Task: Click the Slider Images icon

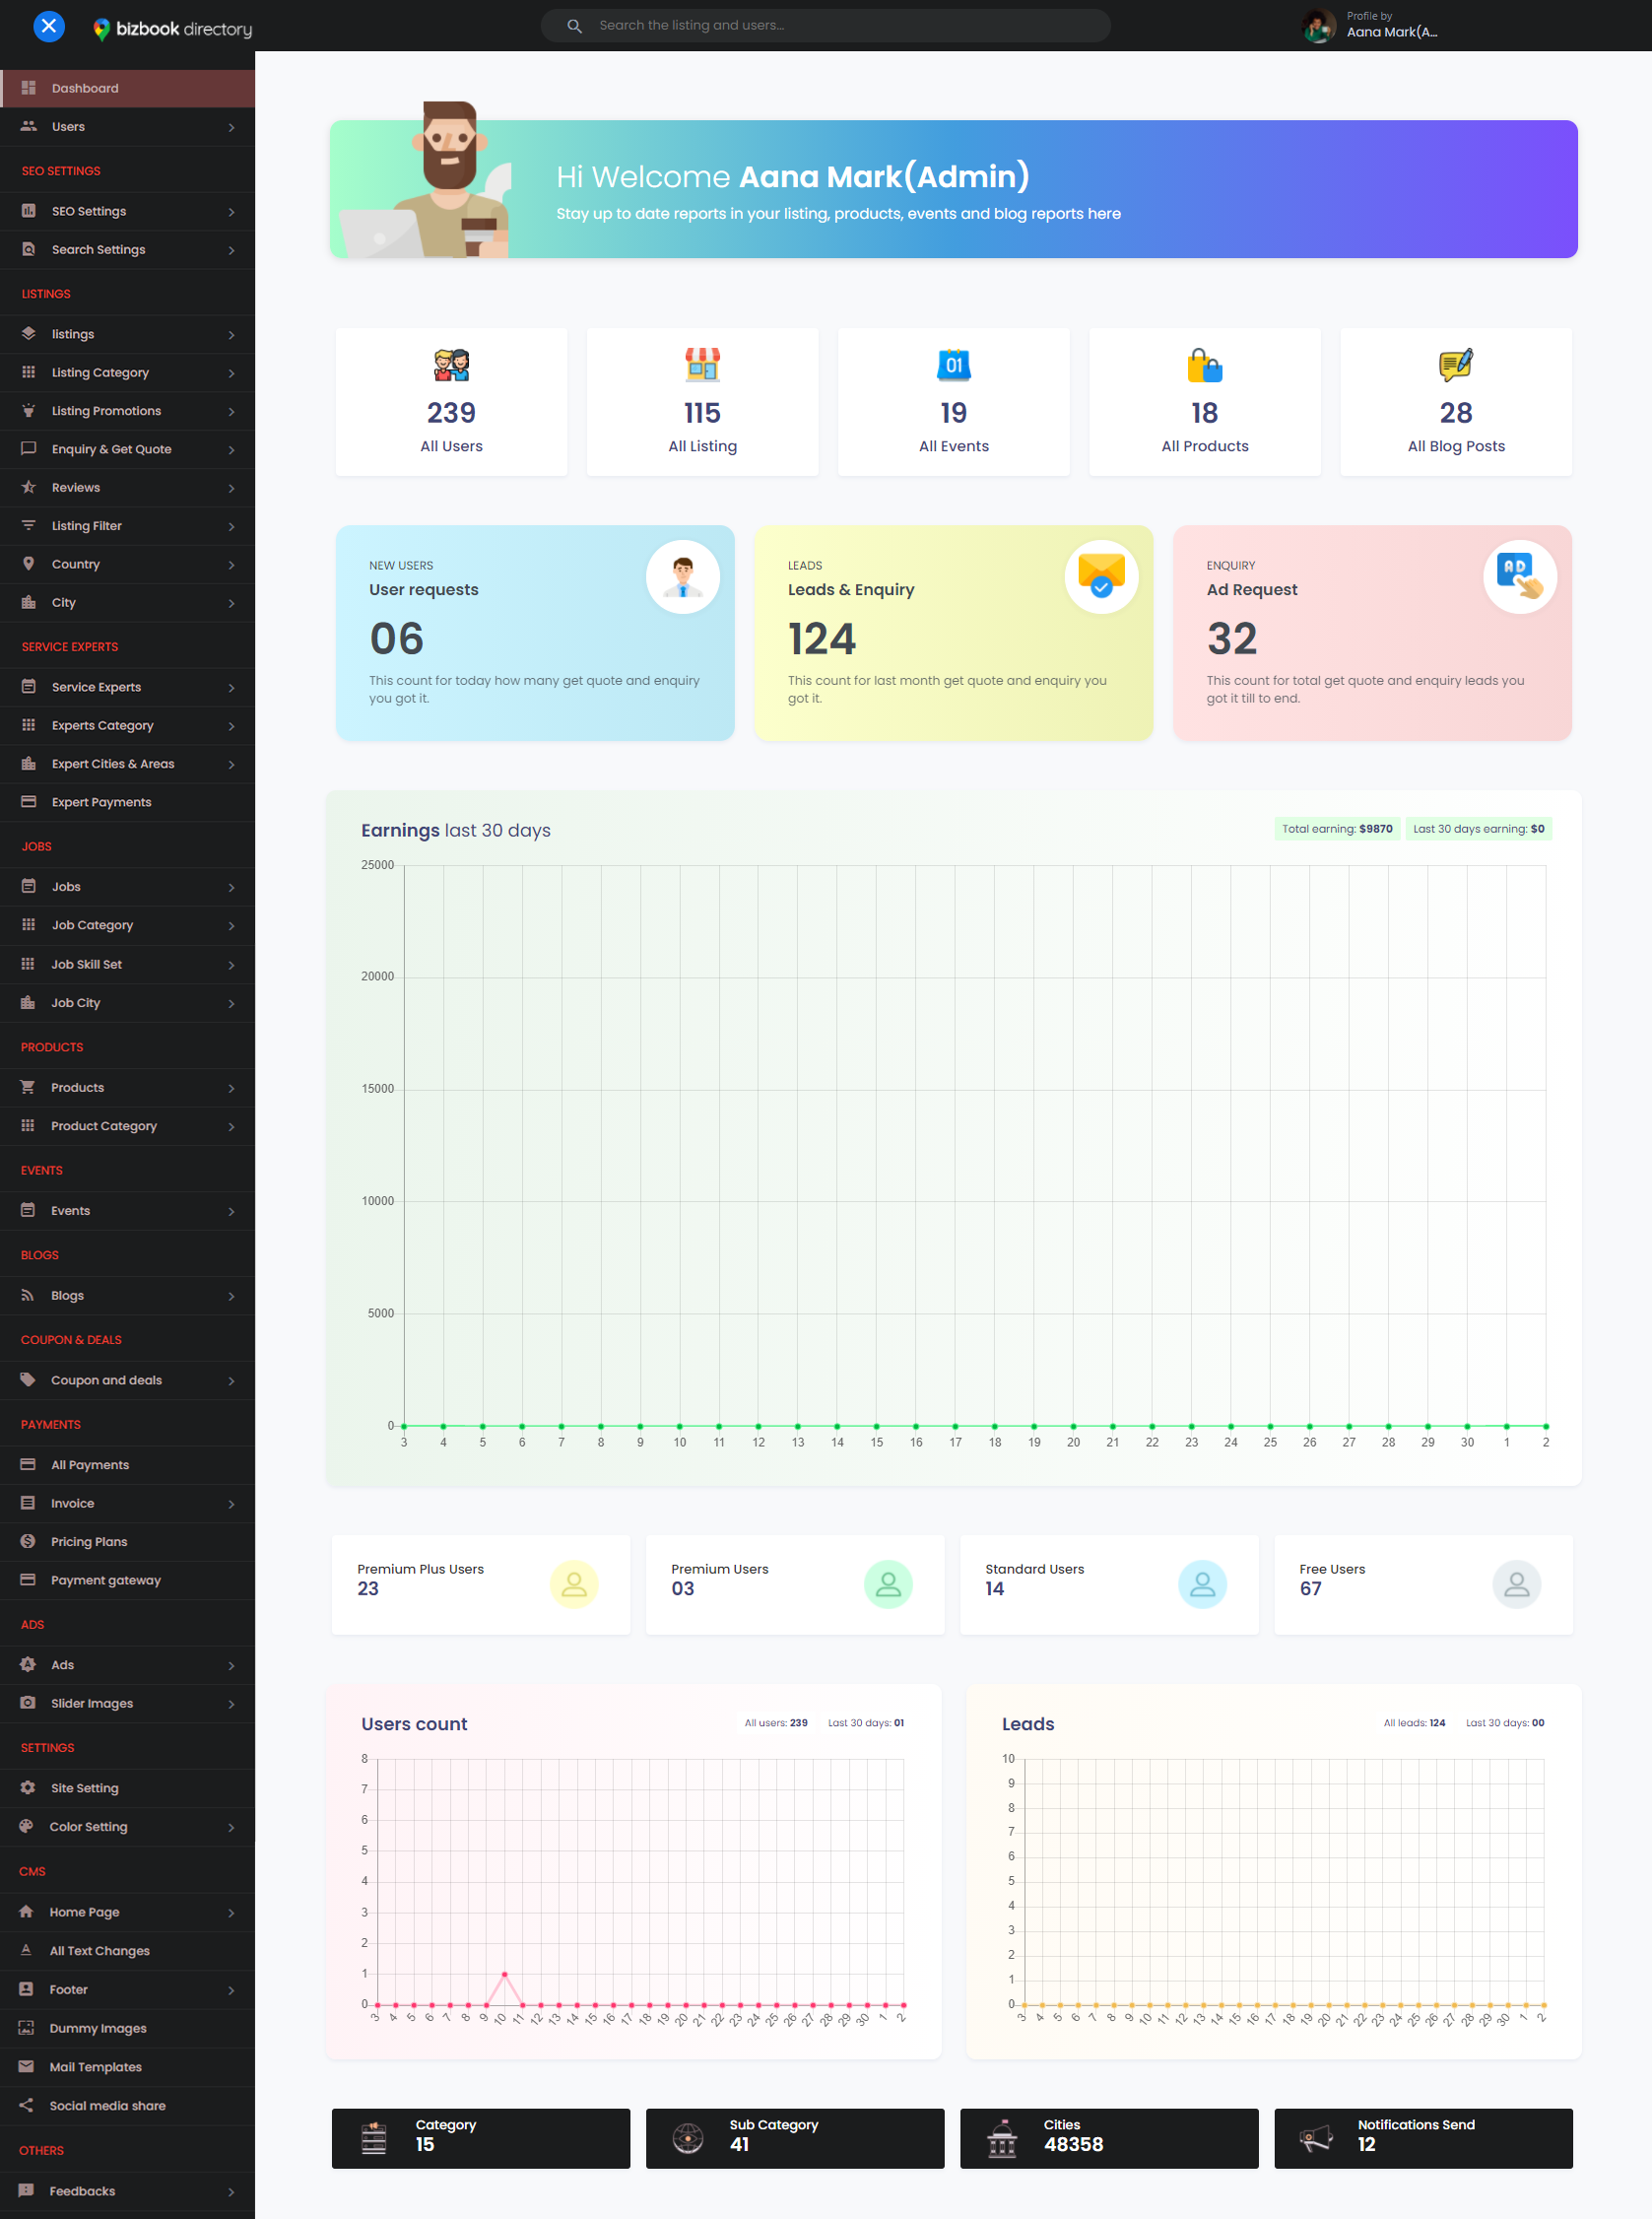Action: point(29,1703)
